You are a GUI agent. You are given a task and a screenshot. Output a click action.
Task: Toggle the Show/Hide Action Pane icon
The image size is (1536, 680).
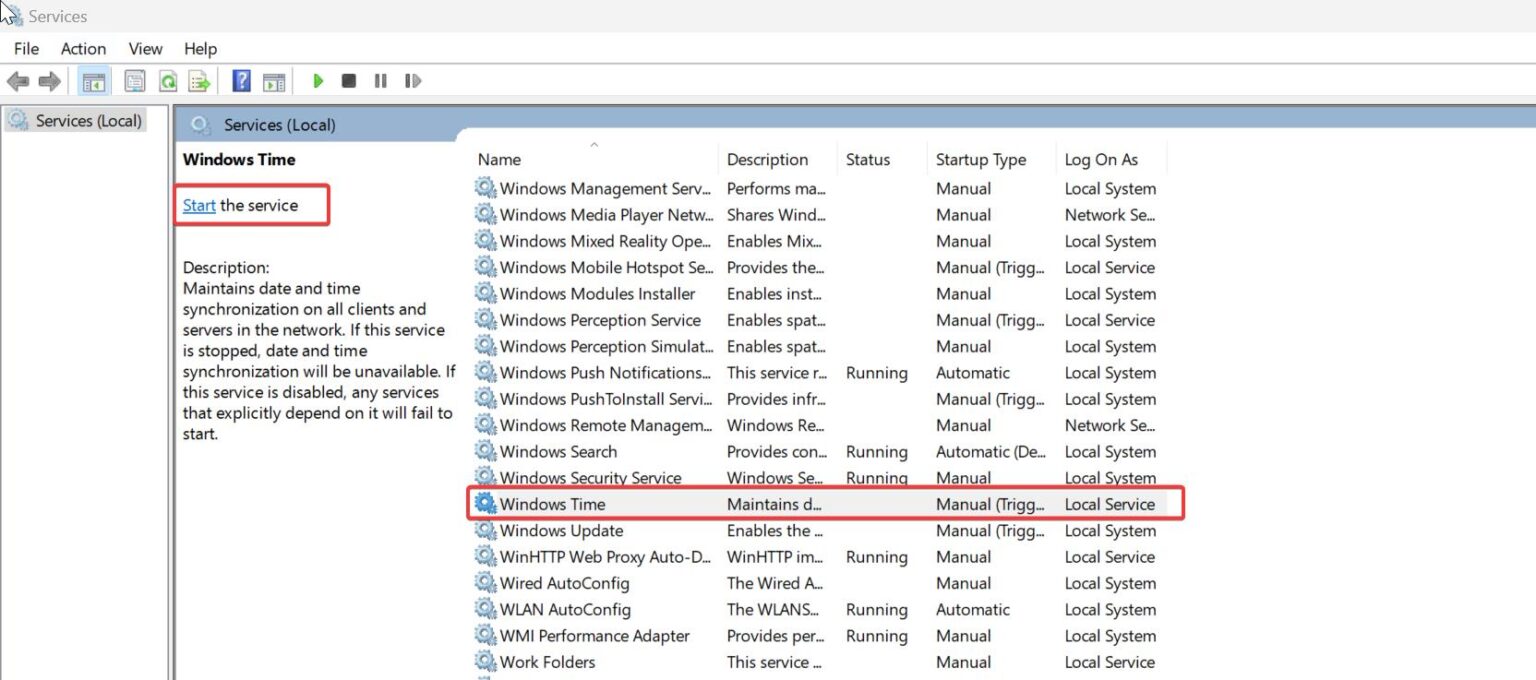point(274,81)
